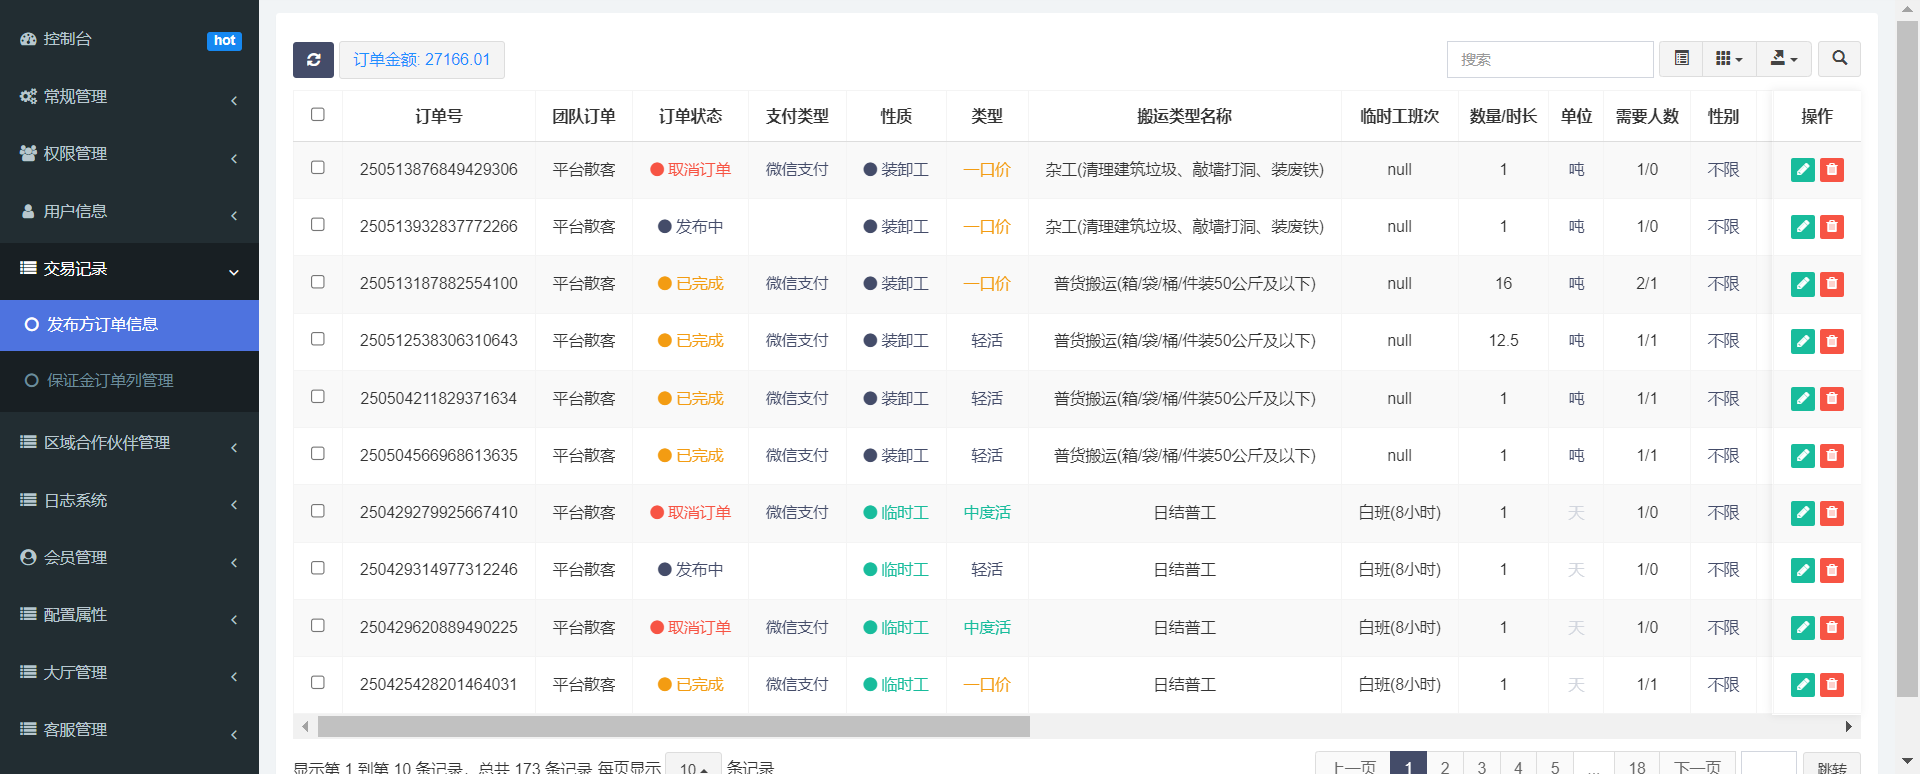
Task: Delete order 250504211829371634
Action: 1832,399
